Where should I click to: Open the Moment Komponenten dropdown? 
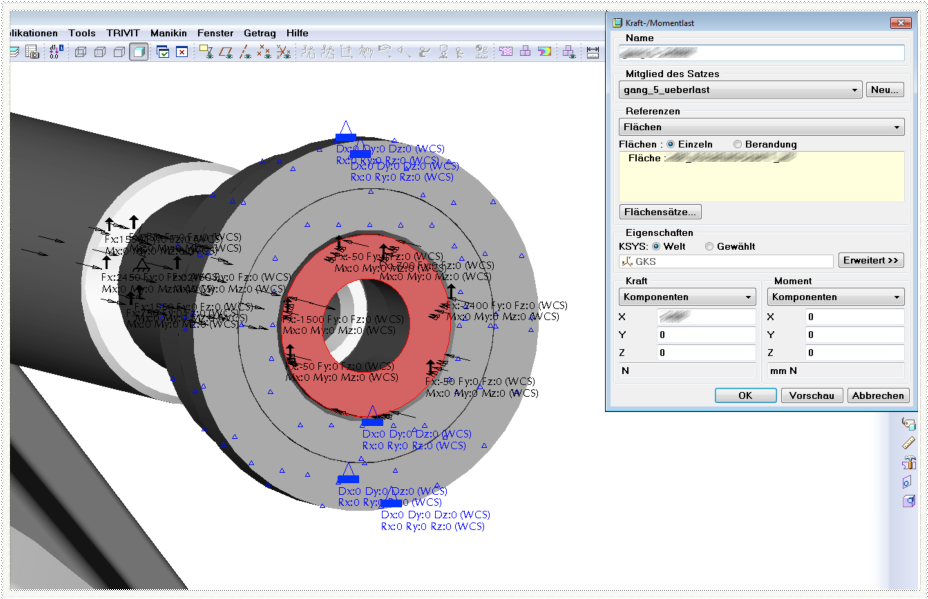coord(836,297)
